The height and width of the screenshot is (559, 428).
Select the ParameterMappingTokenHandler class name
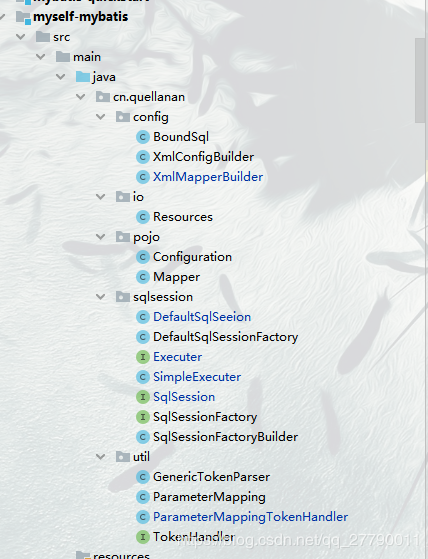point(251,517)
